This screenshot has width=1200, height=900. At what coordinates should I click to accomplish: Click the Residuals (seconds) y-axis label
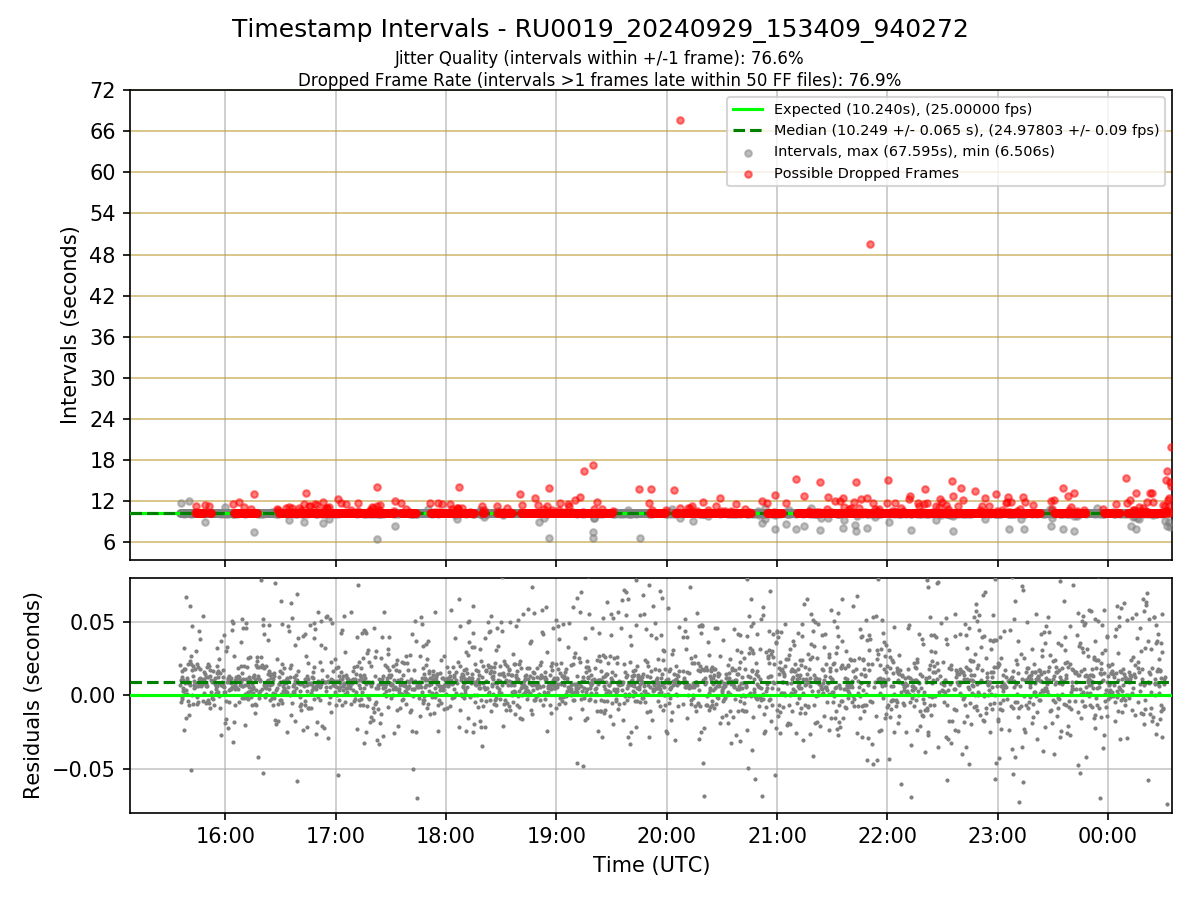33,695
